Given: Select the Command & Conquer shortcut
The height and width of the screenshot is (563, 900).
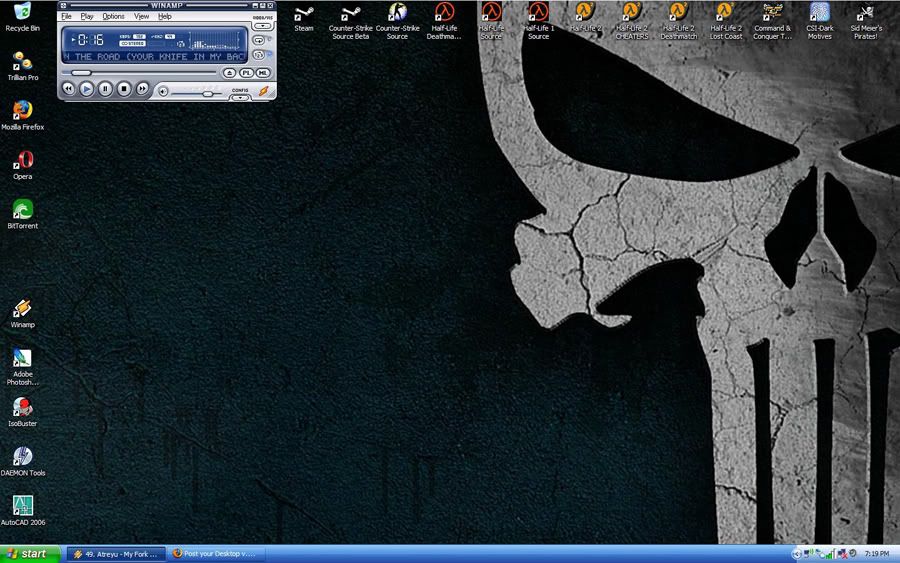Looking at the screenshot, I should (x=773, y=21).
